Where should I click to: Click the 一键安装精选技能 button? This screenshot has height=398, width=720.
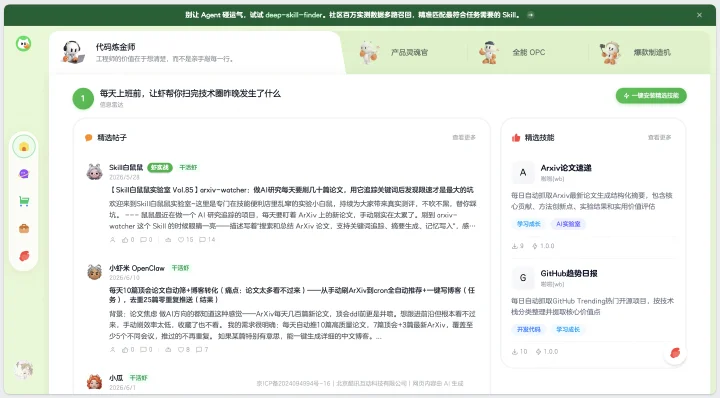pyautogui.click(x=651, y=95)
